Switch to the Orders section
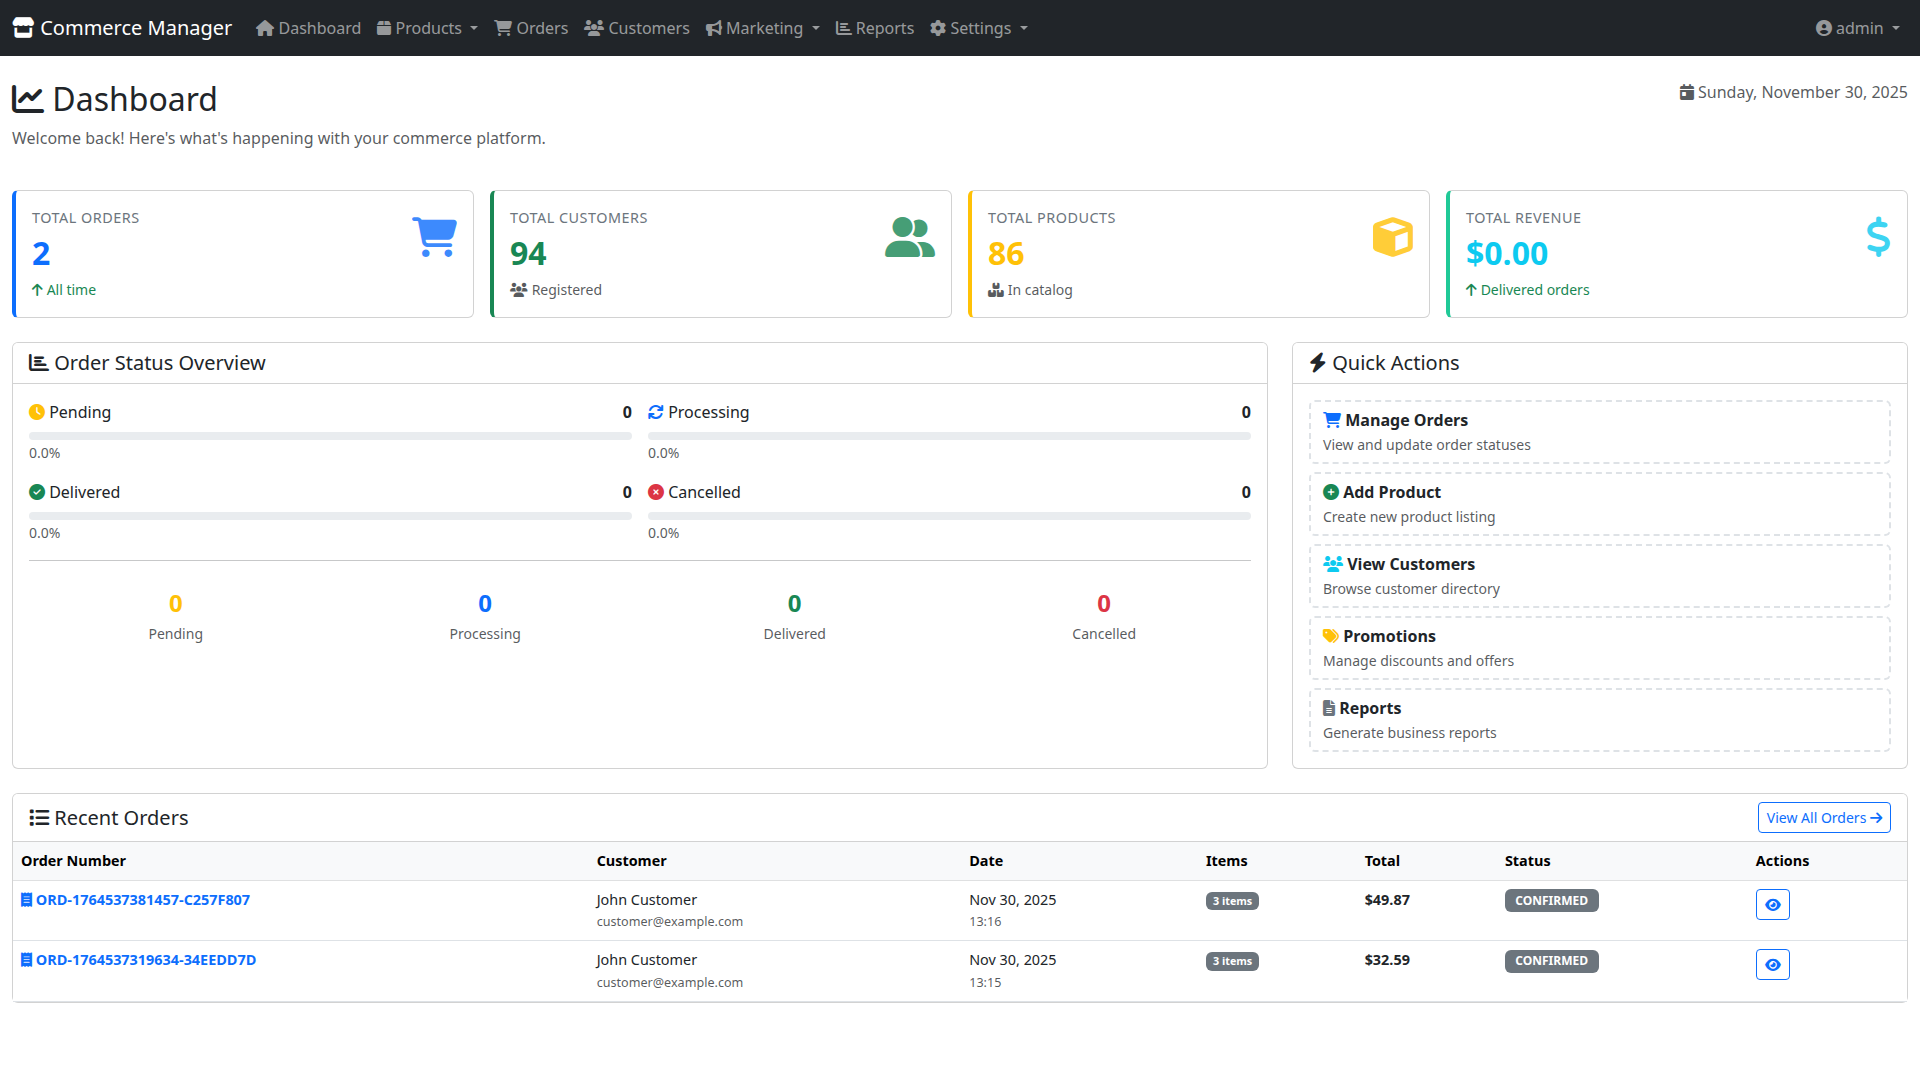 tap(531, 28)
